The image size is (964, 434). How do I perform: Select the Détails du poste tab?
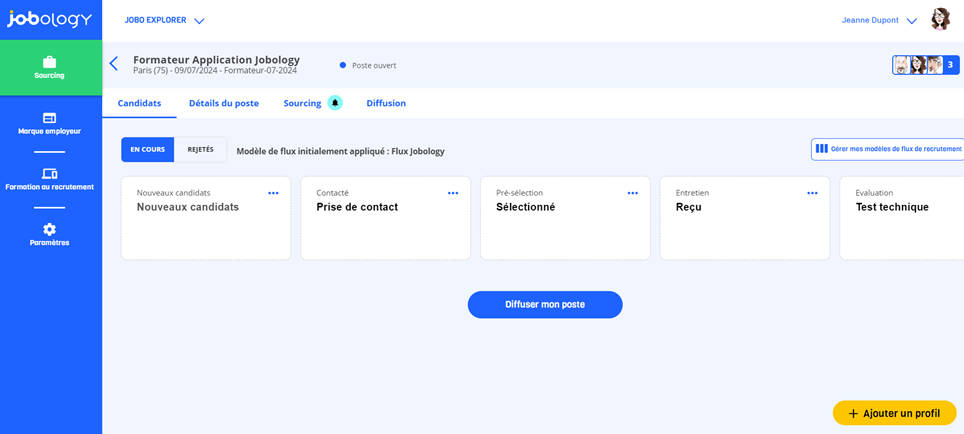pyautogui.click(x=224, y=103)
